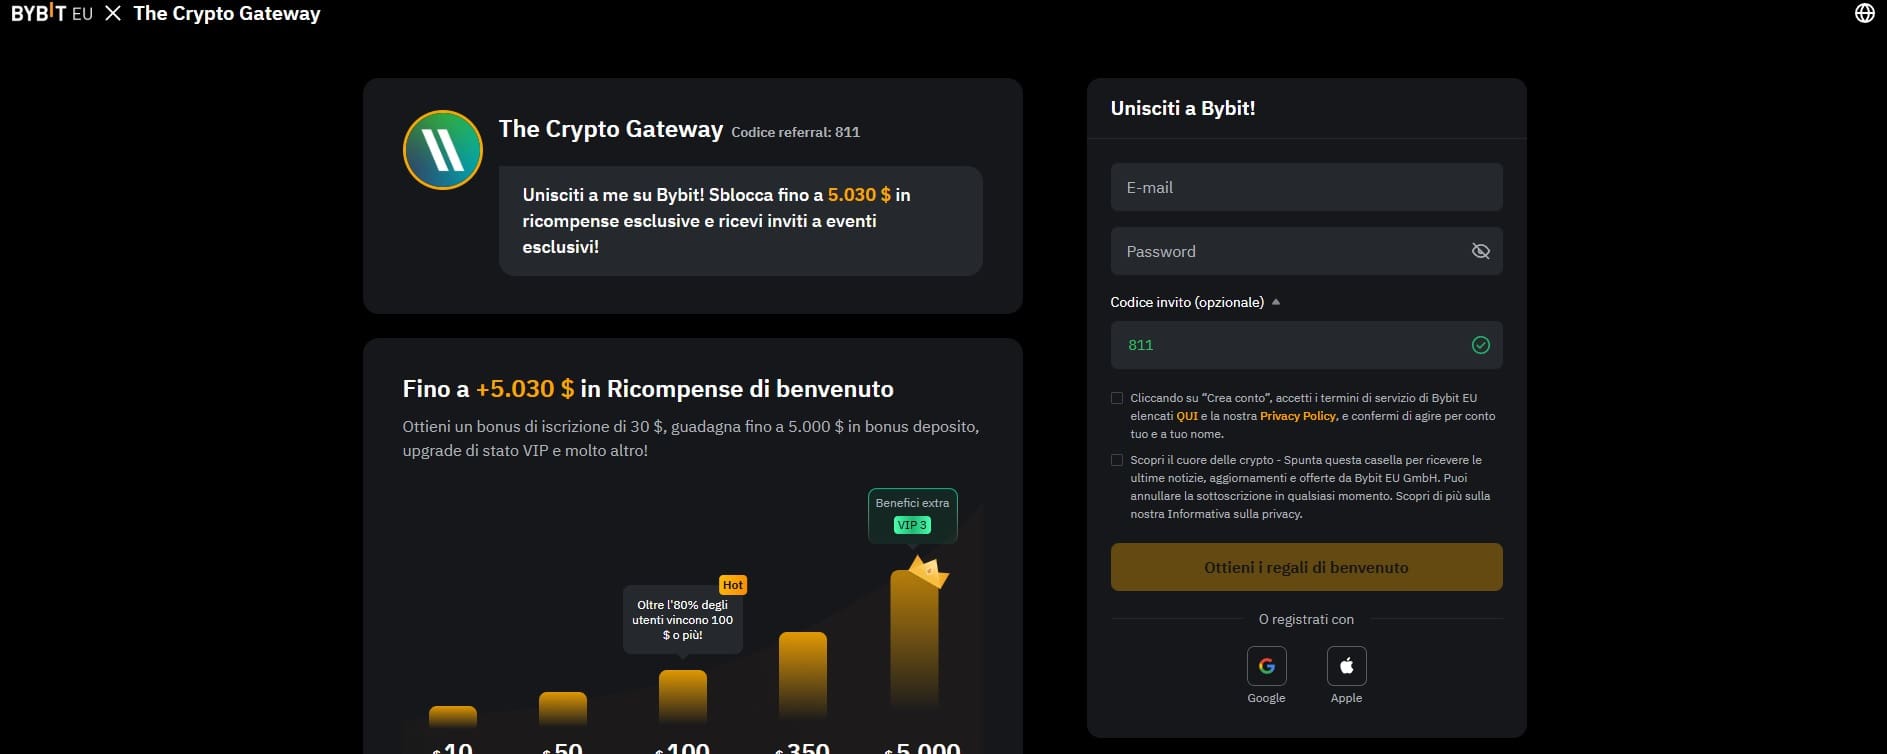Check the terms of service checkbox

click(x=1117, y=398)
